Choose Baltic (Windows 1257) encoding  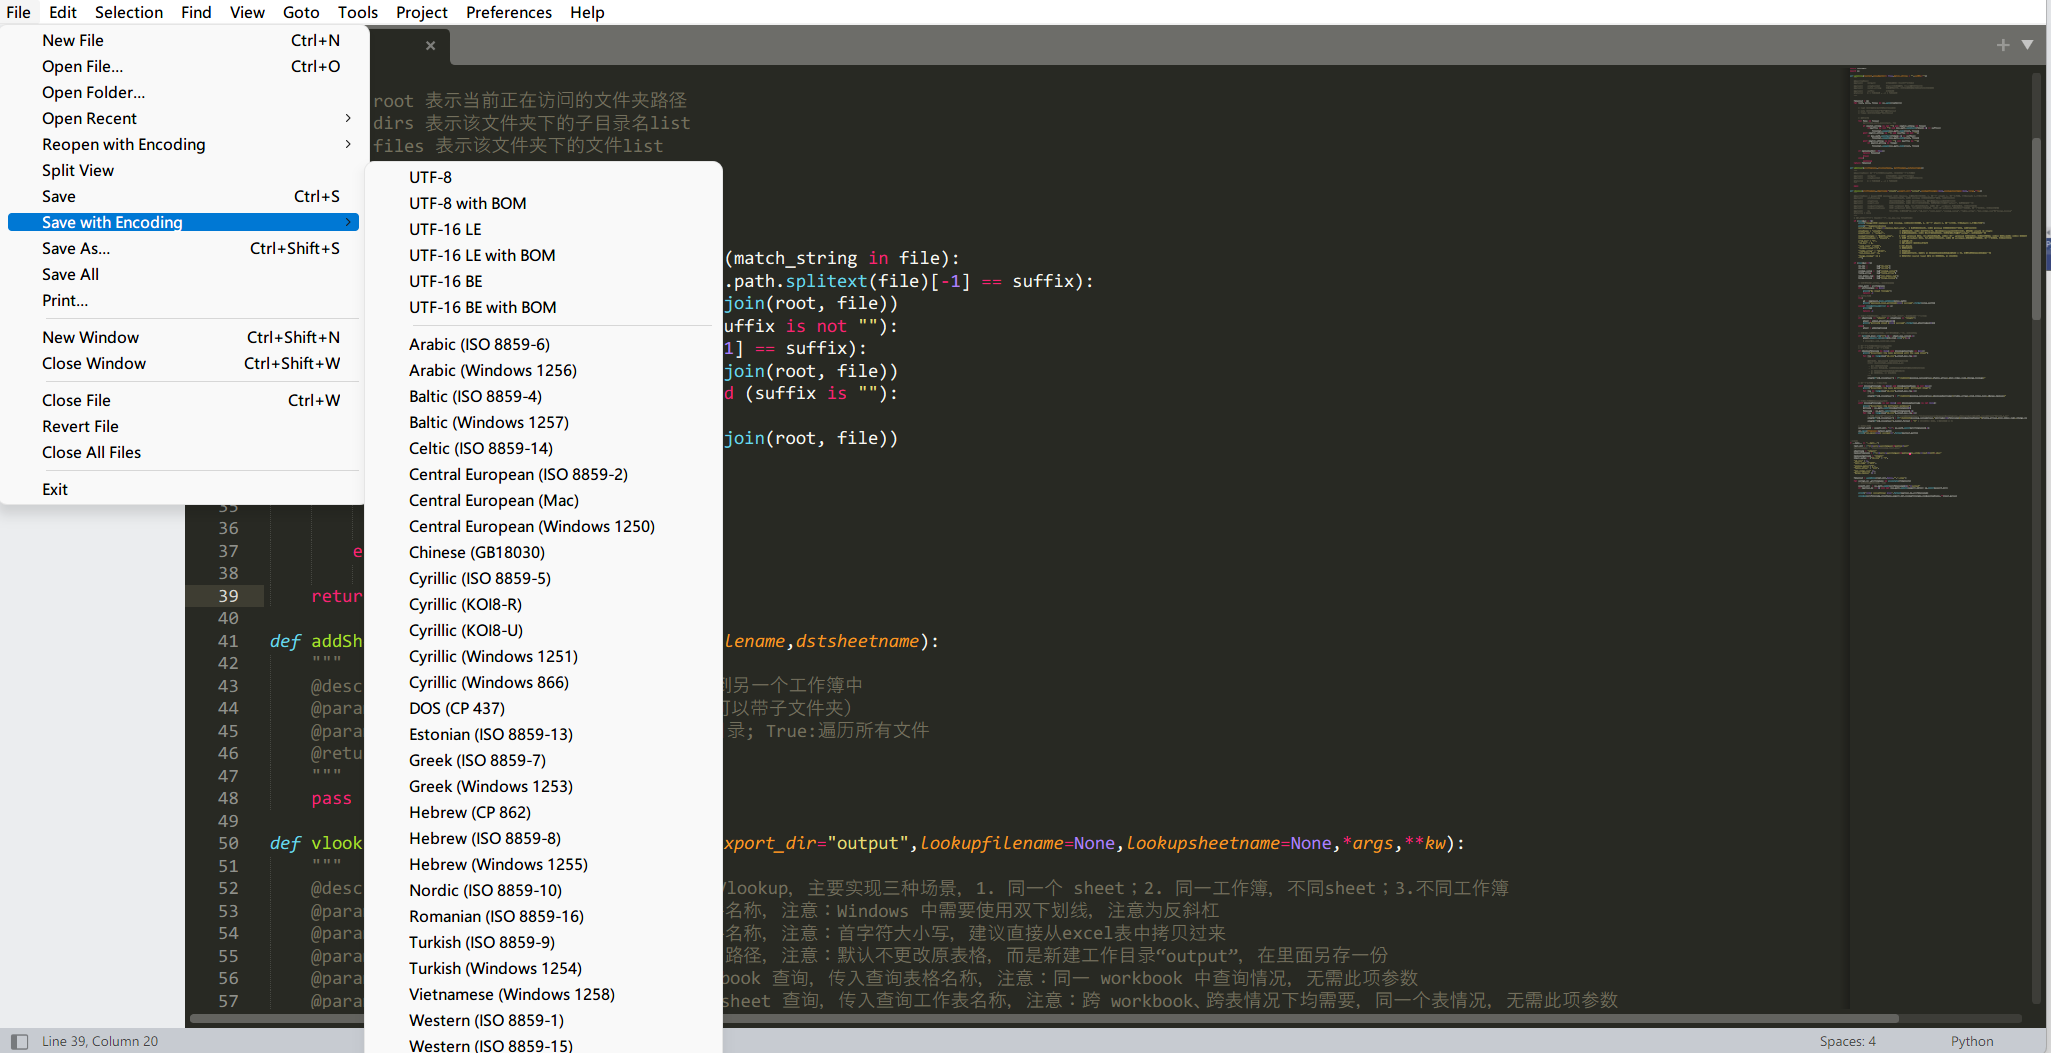click(x=543, y=422)
